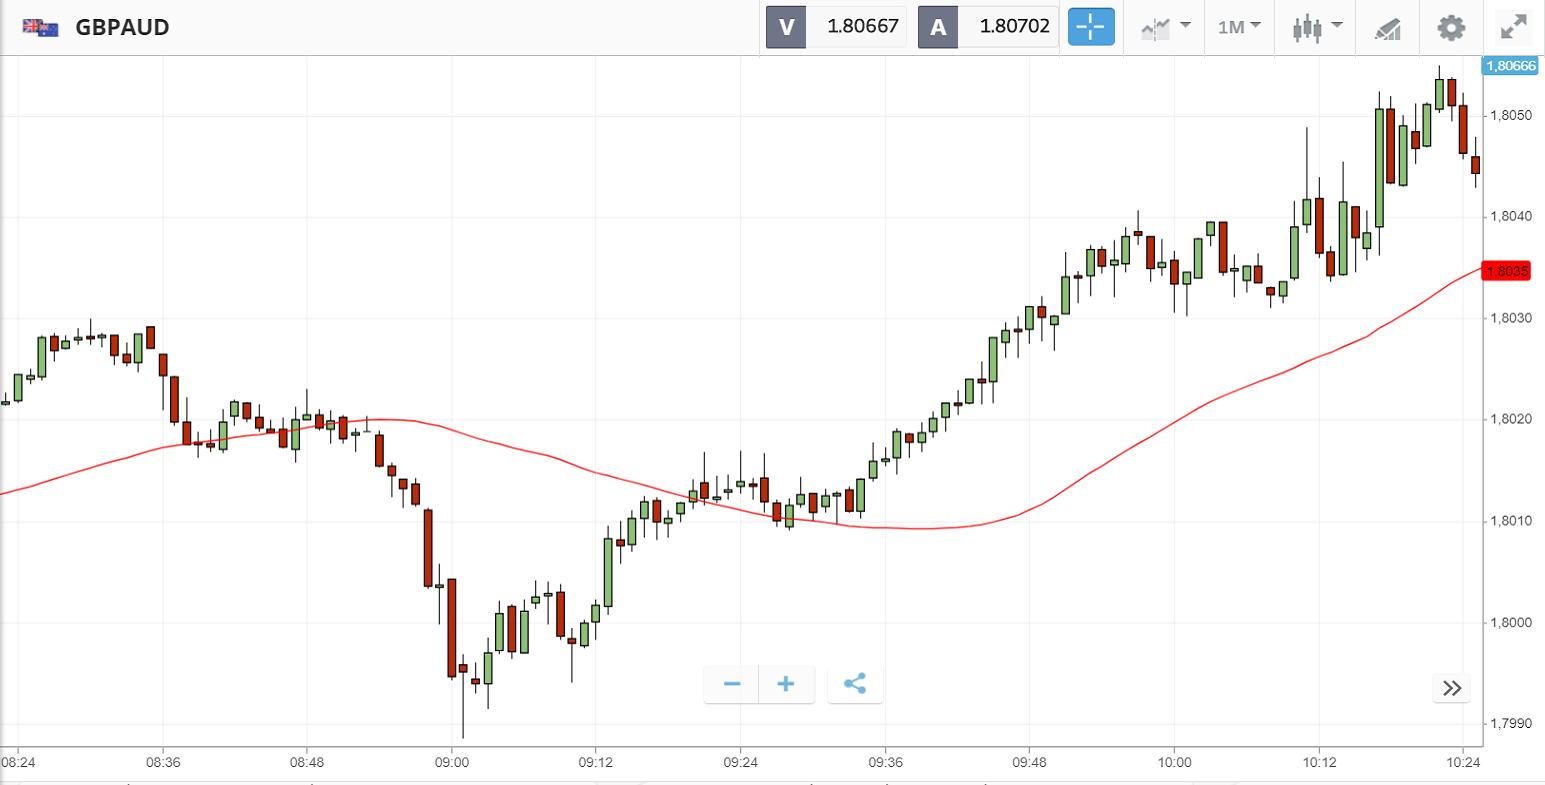This screenshot has width=1545, height=785.
Task: Select the red moving average price label
Action: (1506, 271)
